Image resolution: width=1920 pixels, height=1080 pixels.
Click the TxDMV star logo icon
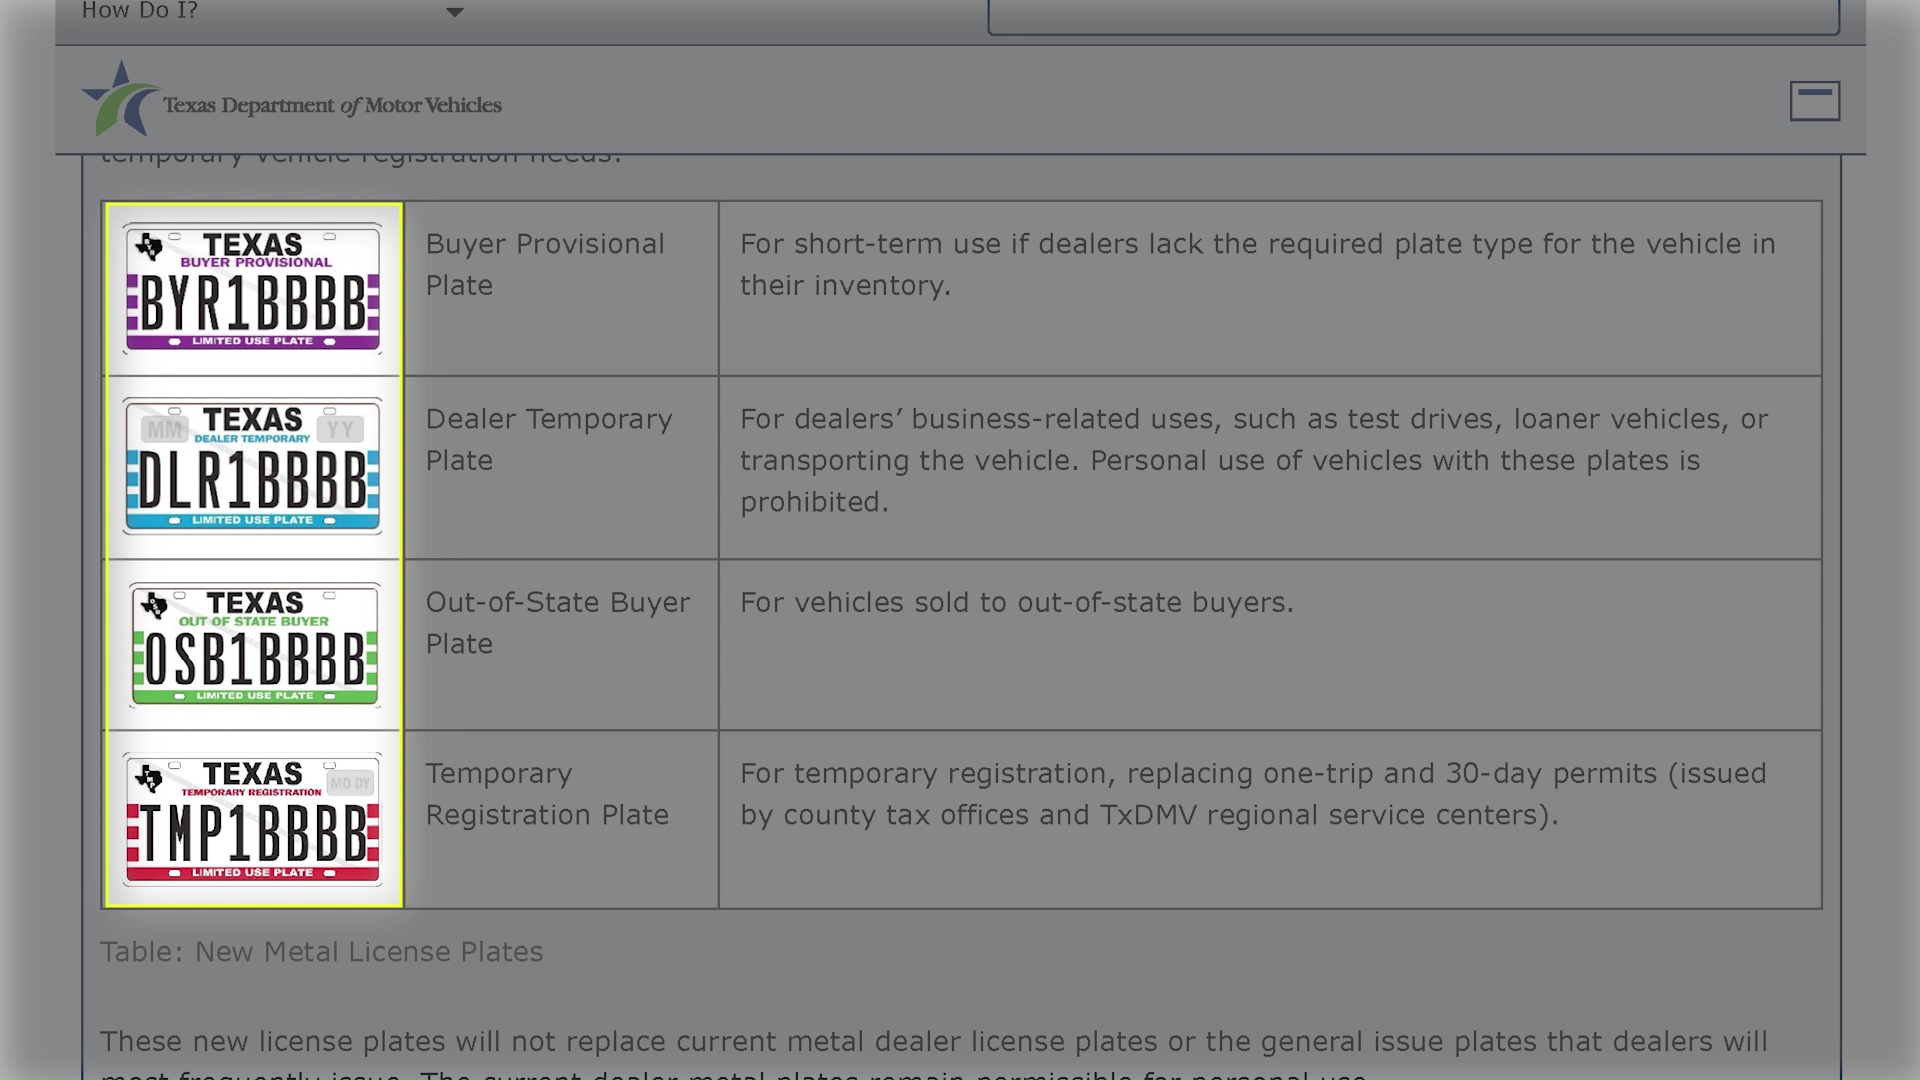click(120, 98)
